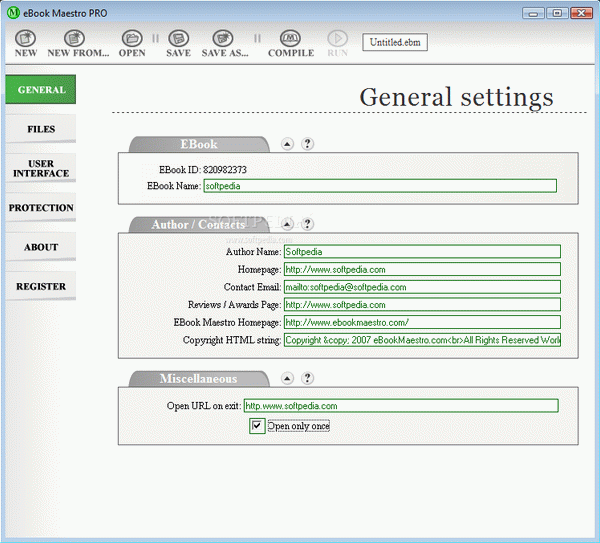This screenshot has width=600, height=543.
Task: Open help for the Miscellaneous section
Action: coord(307,378)
